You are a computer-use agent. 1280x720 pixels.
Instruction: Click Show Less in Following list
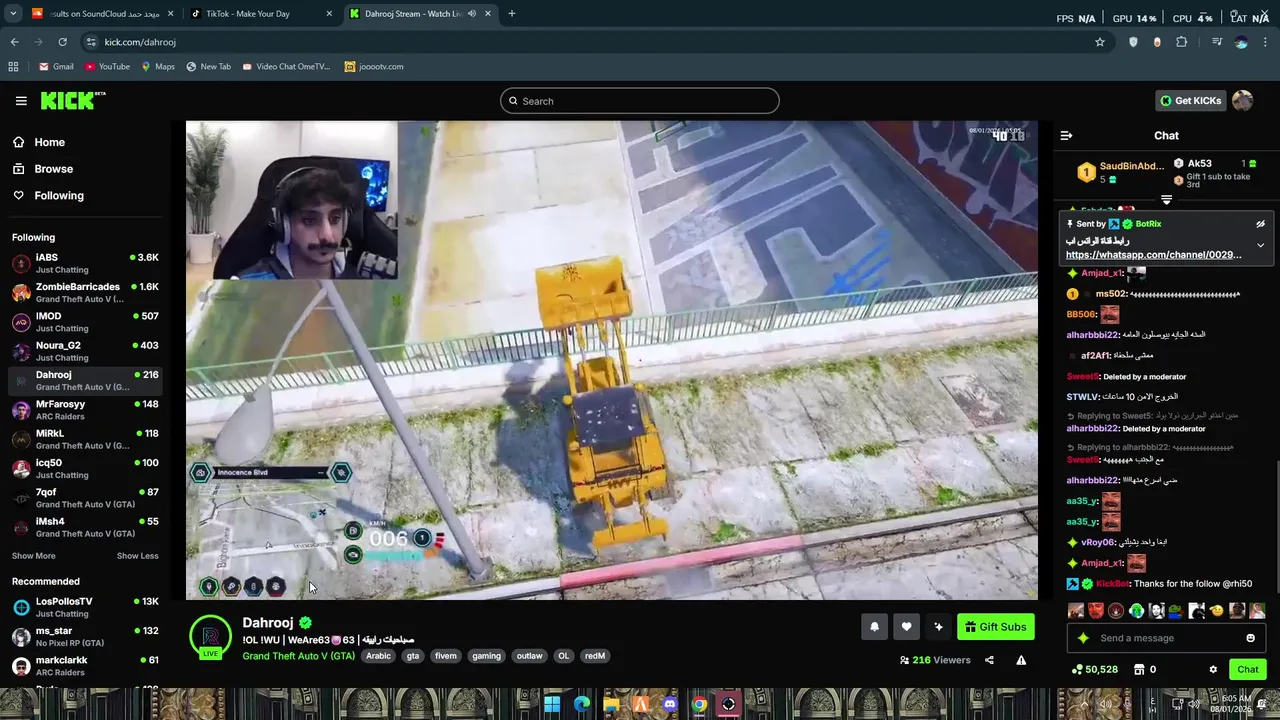(137, 556)
